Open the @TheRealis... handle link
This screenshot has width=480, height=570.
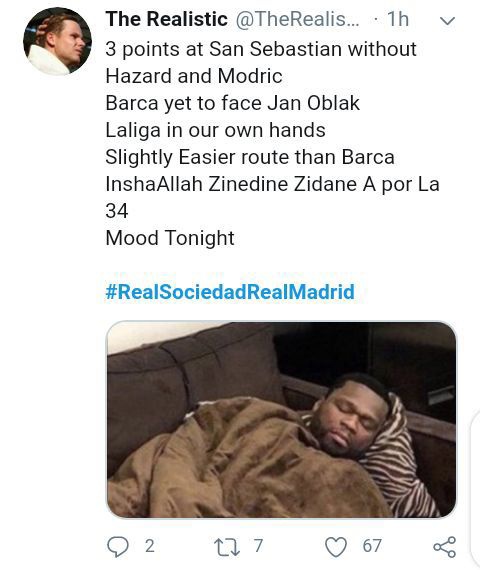coord(297,19)
